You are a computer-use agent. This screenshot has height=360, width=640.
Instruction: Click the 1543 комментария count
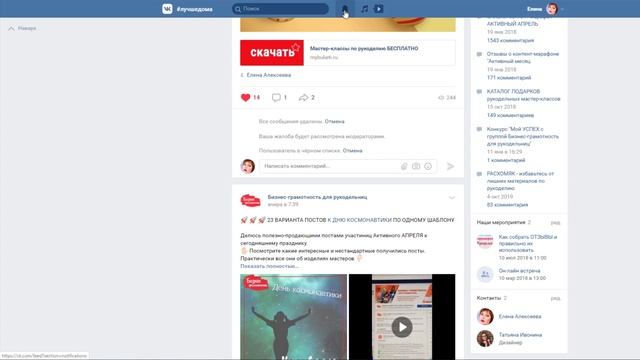point(510,40)
